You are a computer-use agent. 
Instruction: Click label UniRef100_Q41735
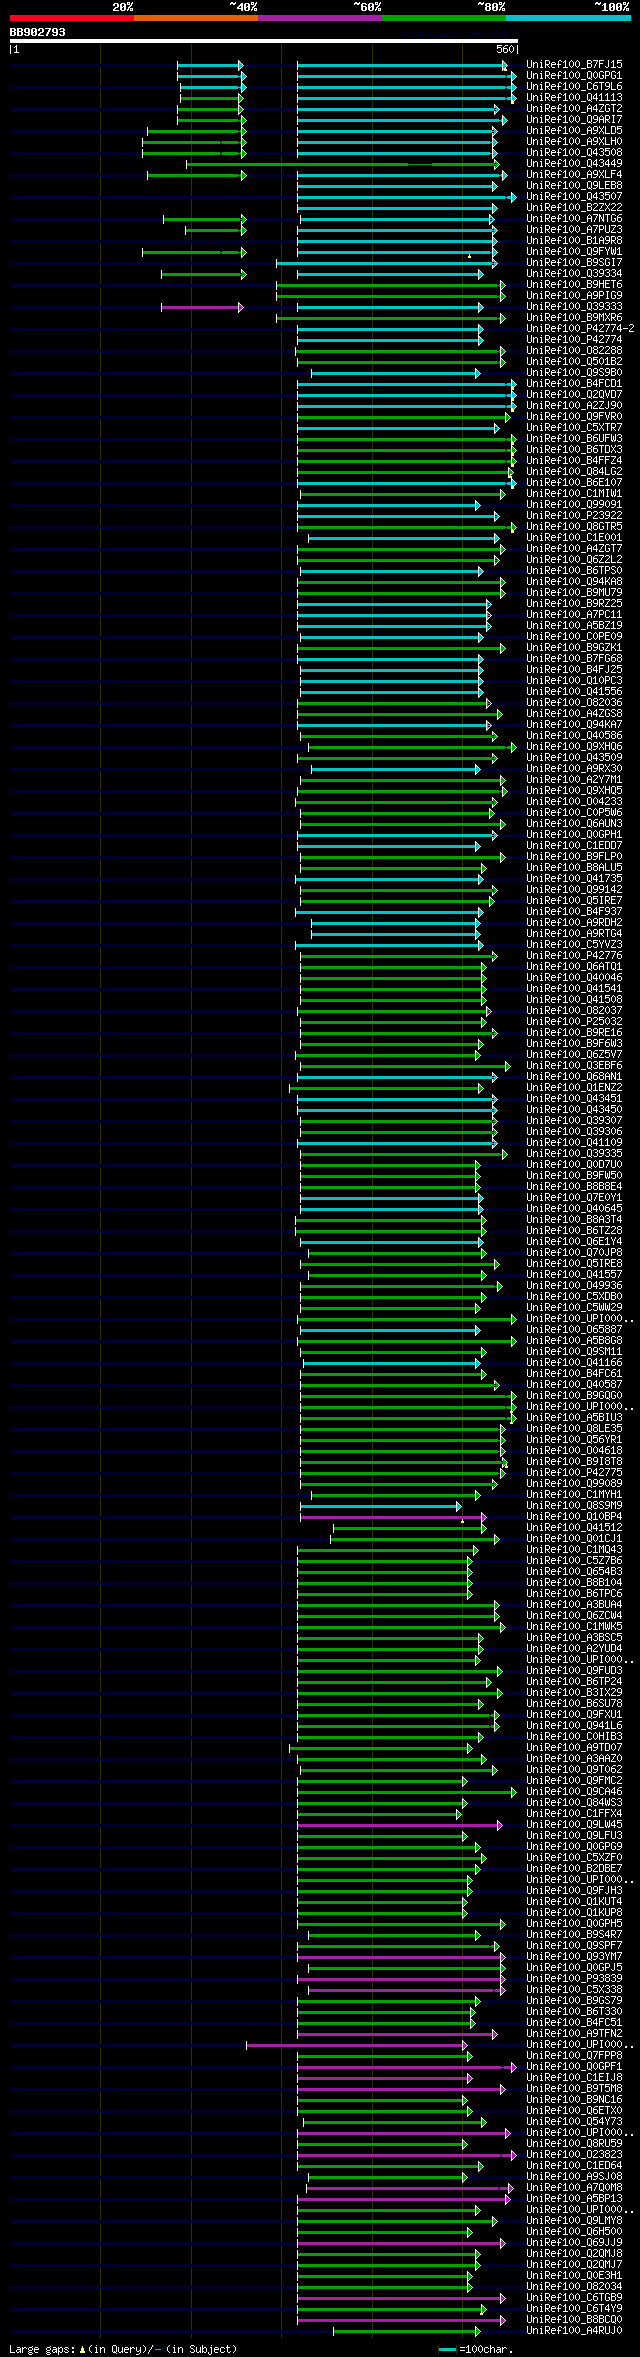pyautogui.click(x=574, y=878)
